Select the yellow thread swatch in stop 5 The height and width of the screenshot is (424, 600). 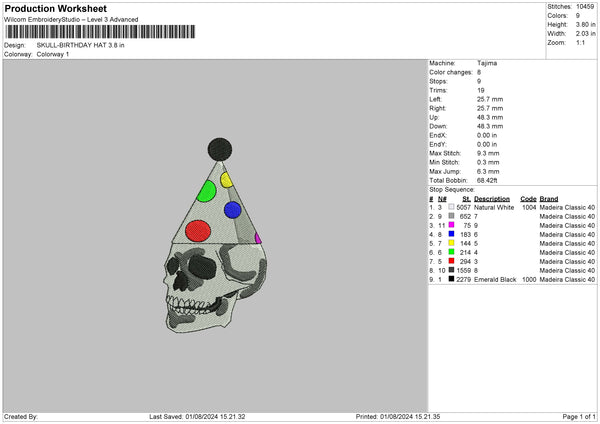tap(451, 243)
